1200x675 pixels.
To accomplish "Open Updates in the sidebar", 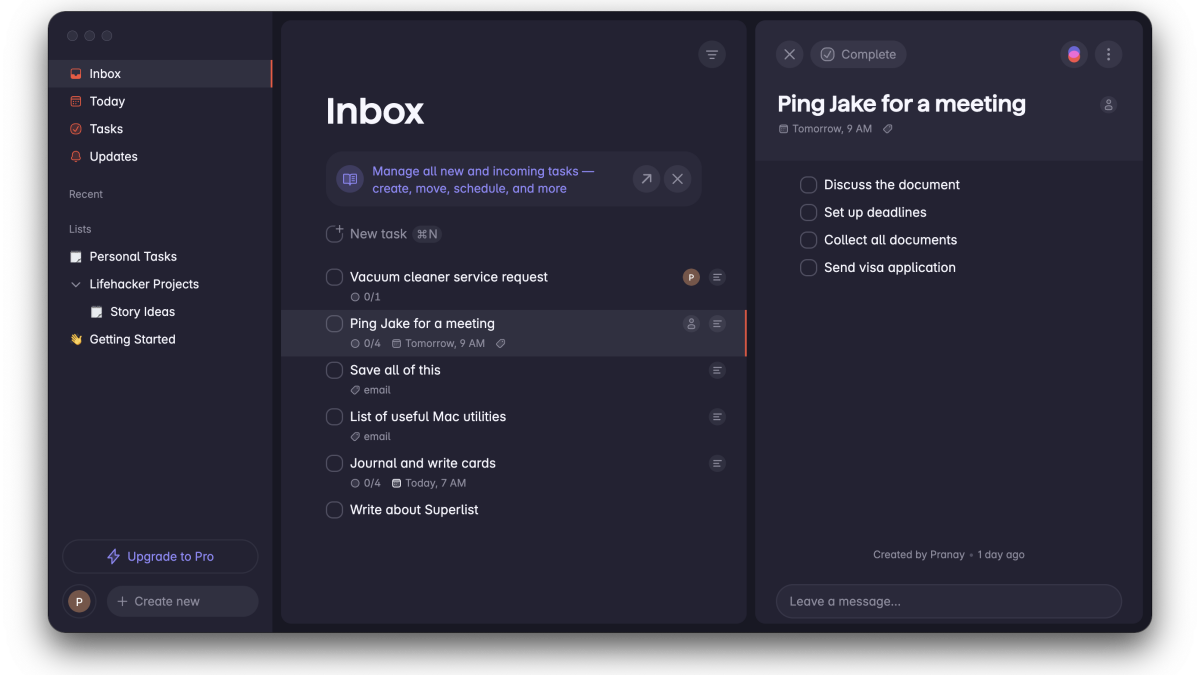I will 112,156.
